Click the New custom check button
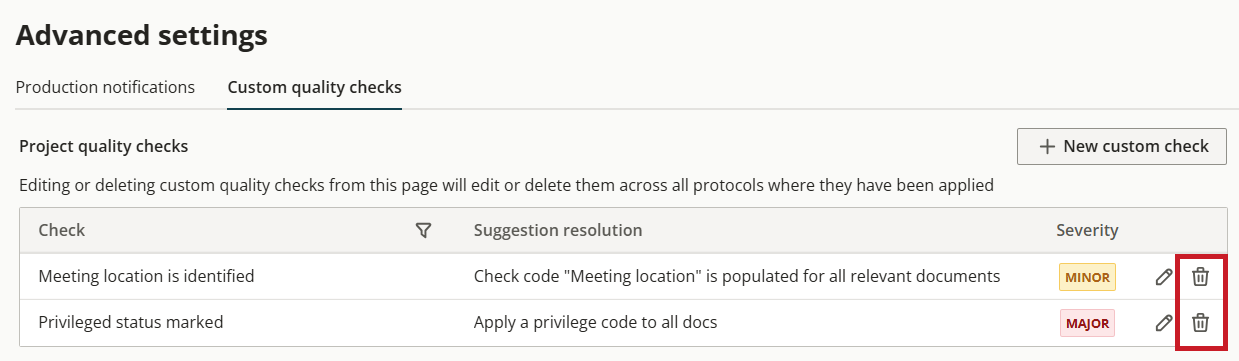Screen dimensions: 1239x361 [1122, 146]
